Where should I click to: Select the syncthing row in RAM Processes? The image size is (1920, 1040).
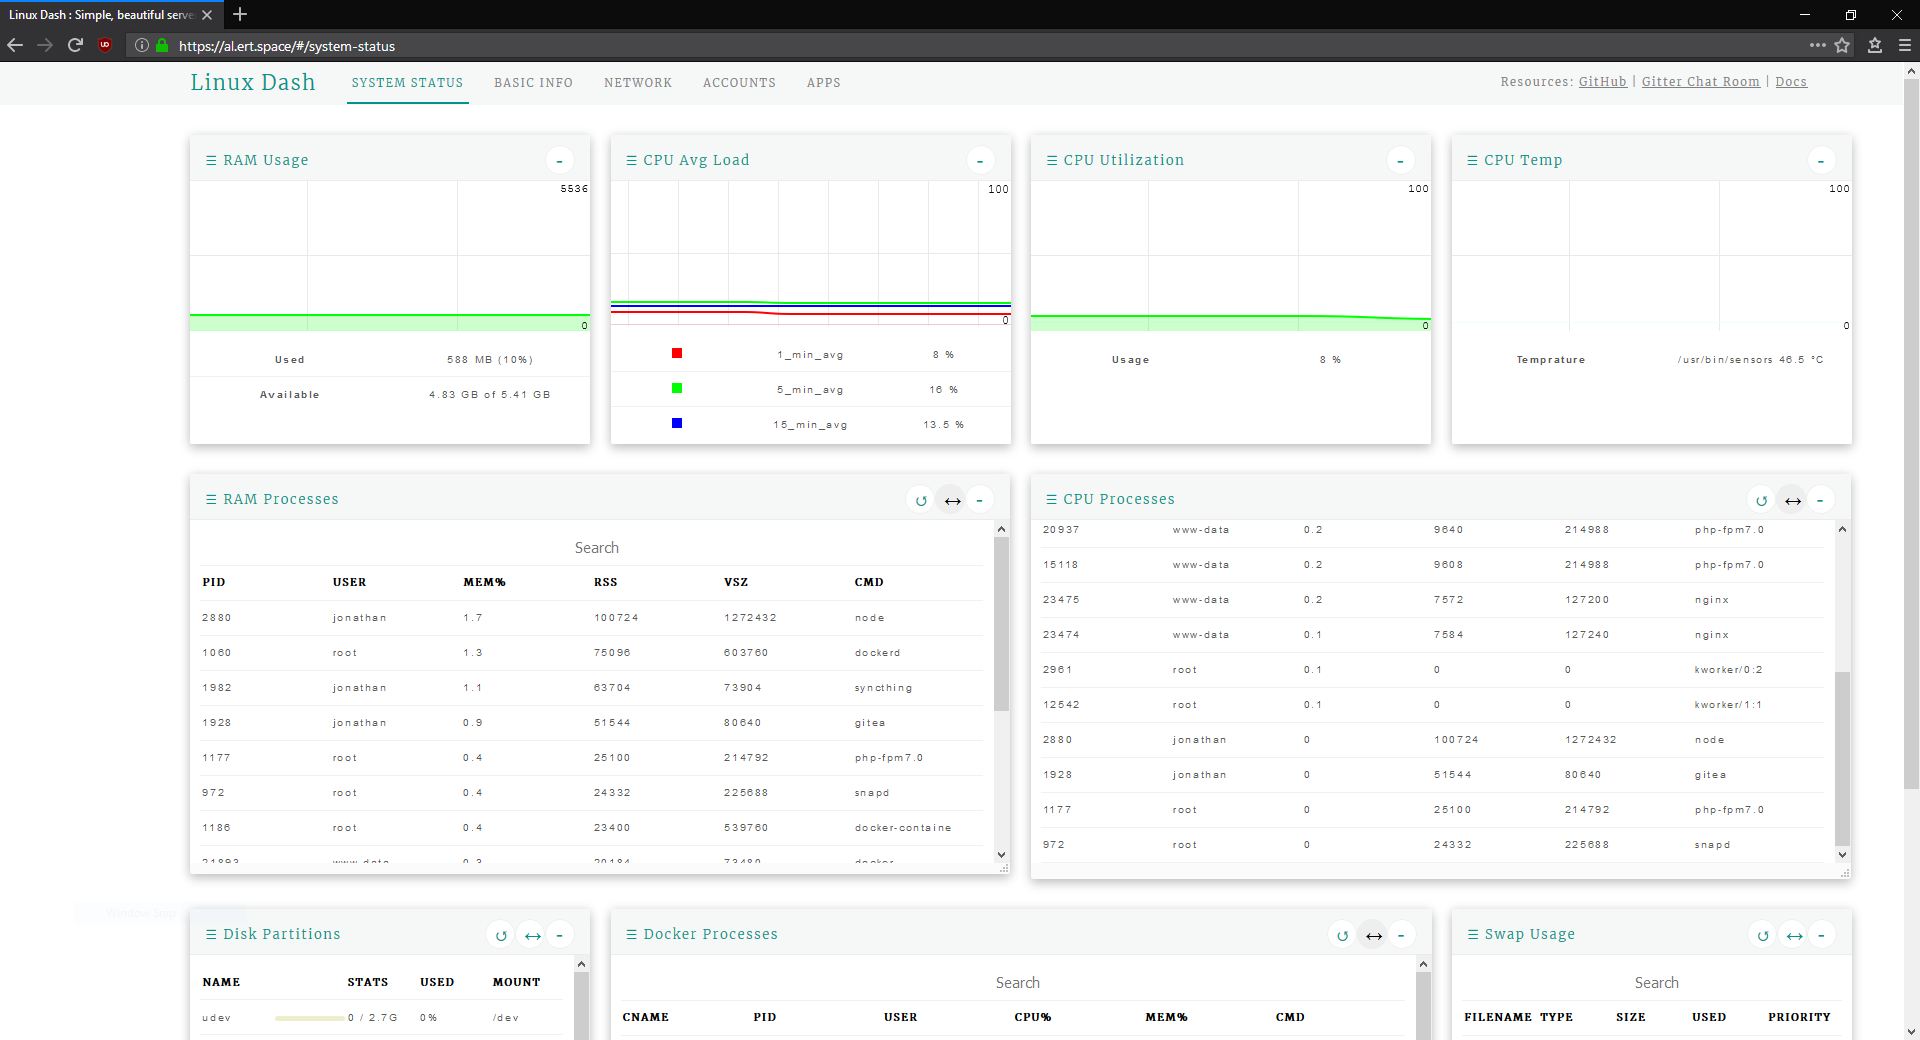coord(593,688)
